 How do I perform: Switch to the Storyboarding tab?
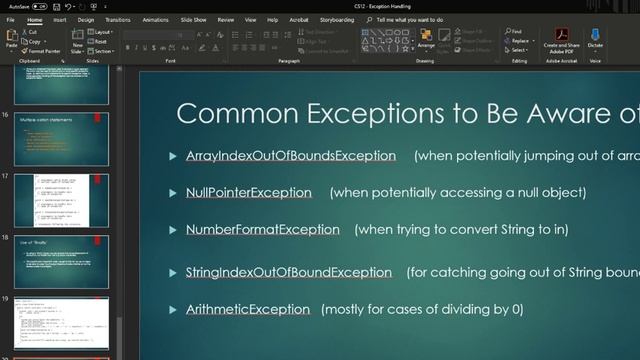point(337,20)
